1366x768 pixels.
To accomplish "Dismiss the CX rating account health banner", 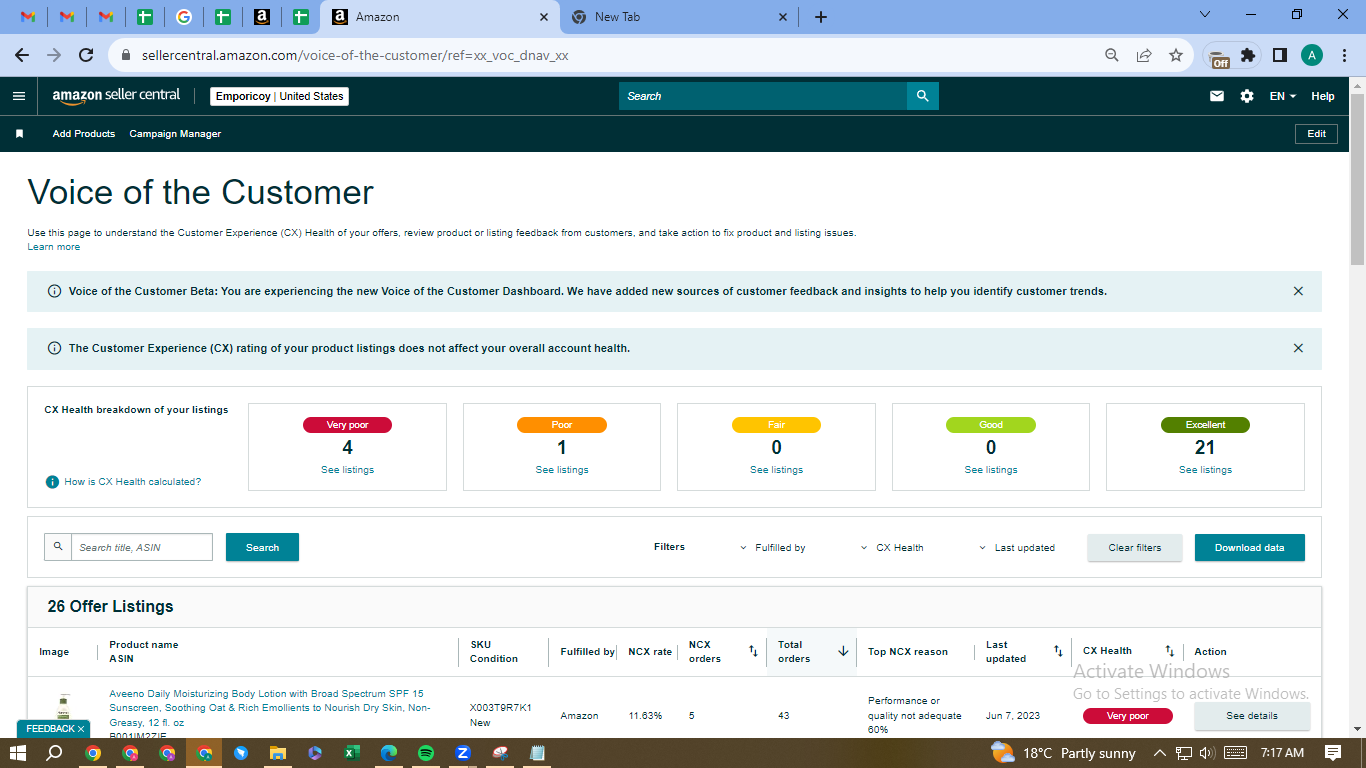I will click(1298, 348).
